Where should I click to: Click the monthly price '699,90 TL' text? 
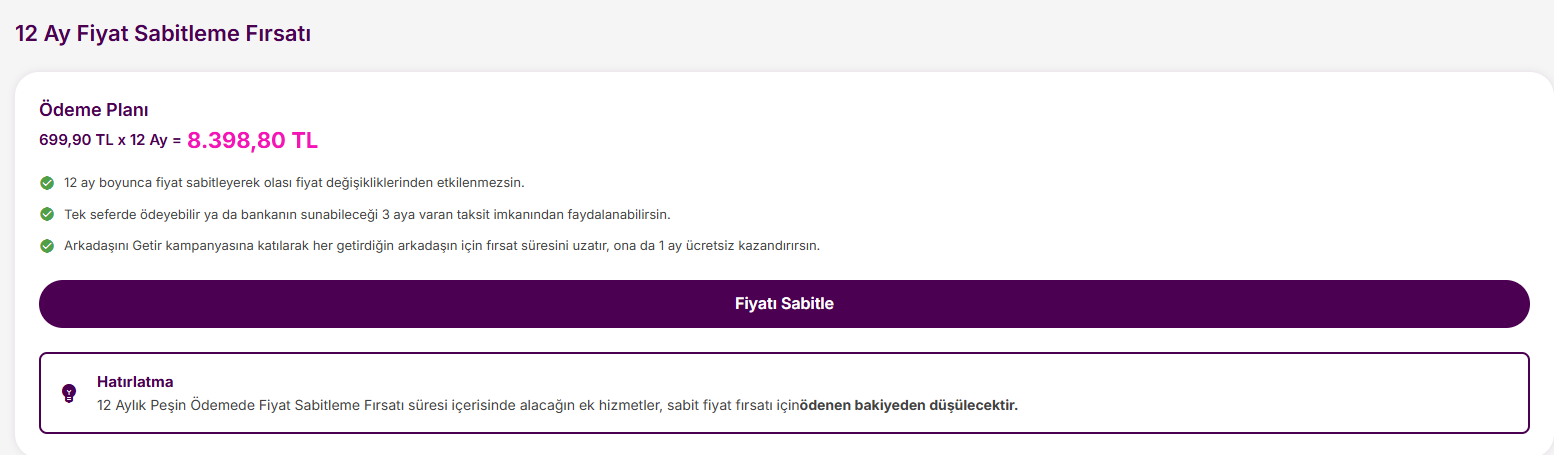click(76, 141)
